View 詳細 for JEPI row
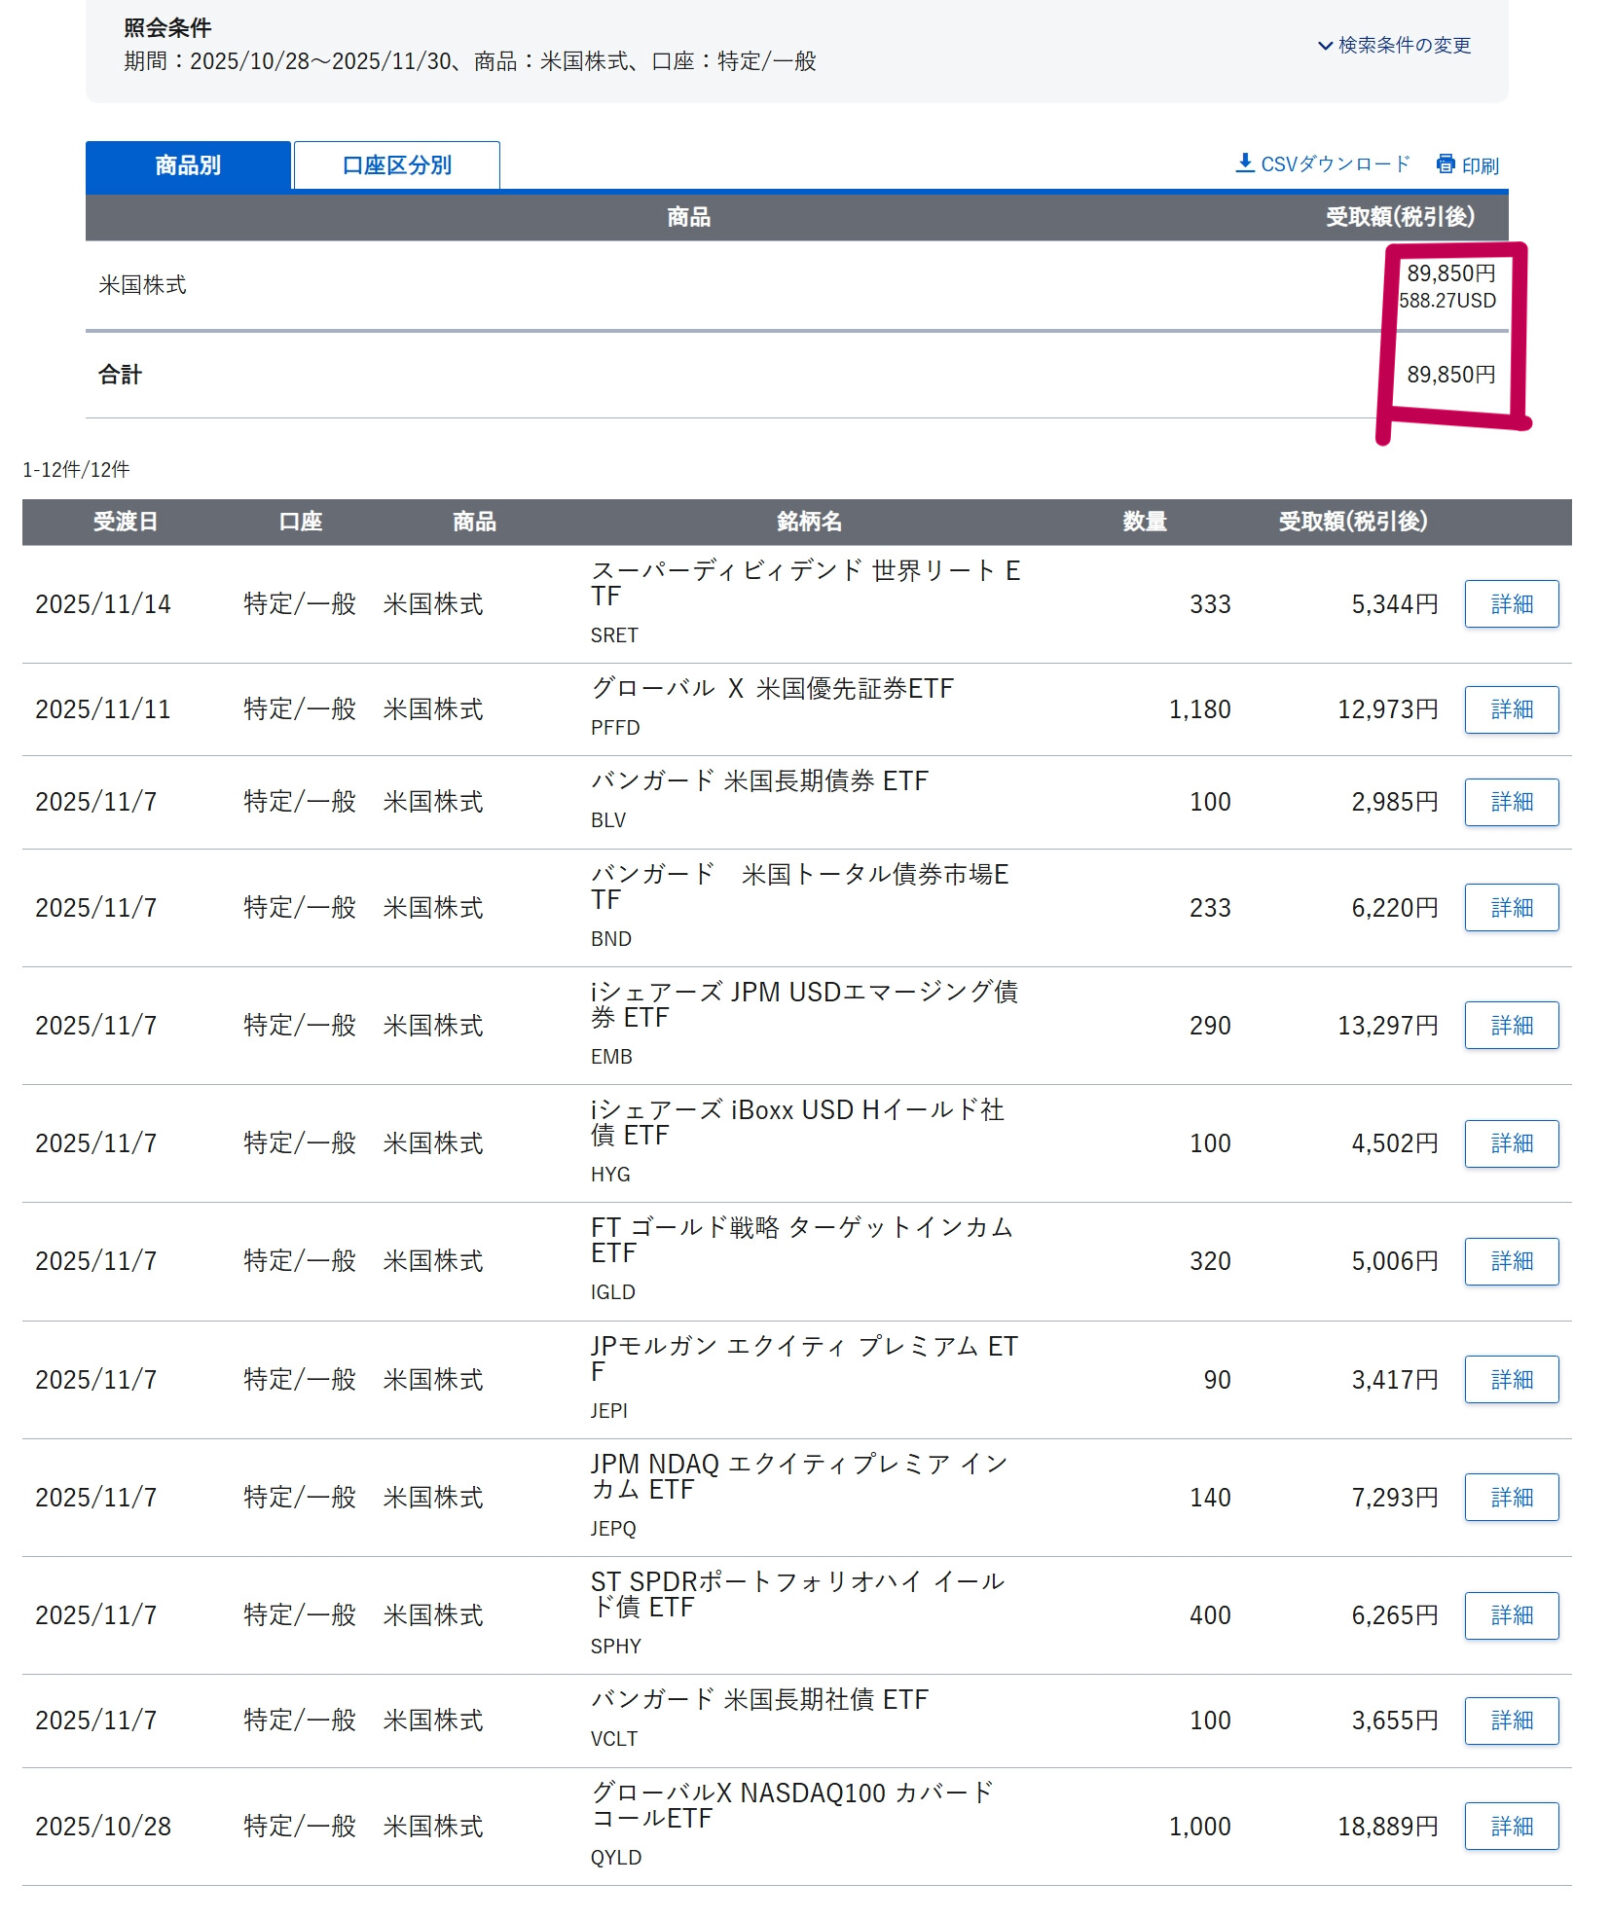The image size is (1611, 1920). point(1510,1379)
